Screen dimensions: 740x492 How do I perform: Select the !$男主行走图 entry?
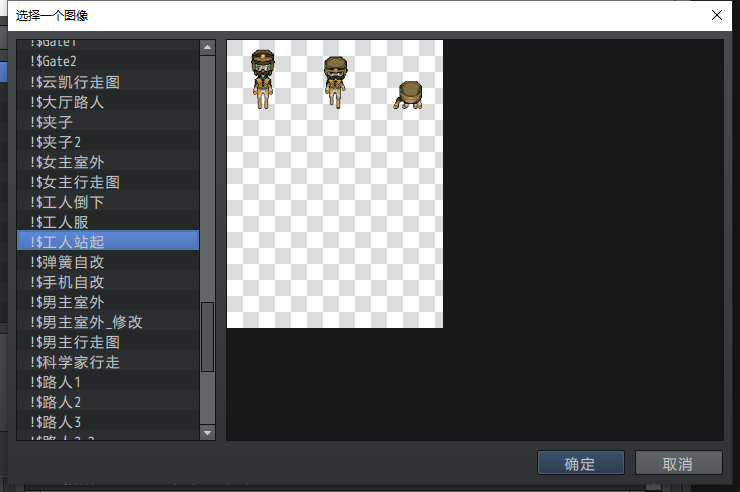[108, 342]
